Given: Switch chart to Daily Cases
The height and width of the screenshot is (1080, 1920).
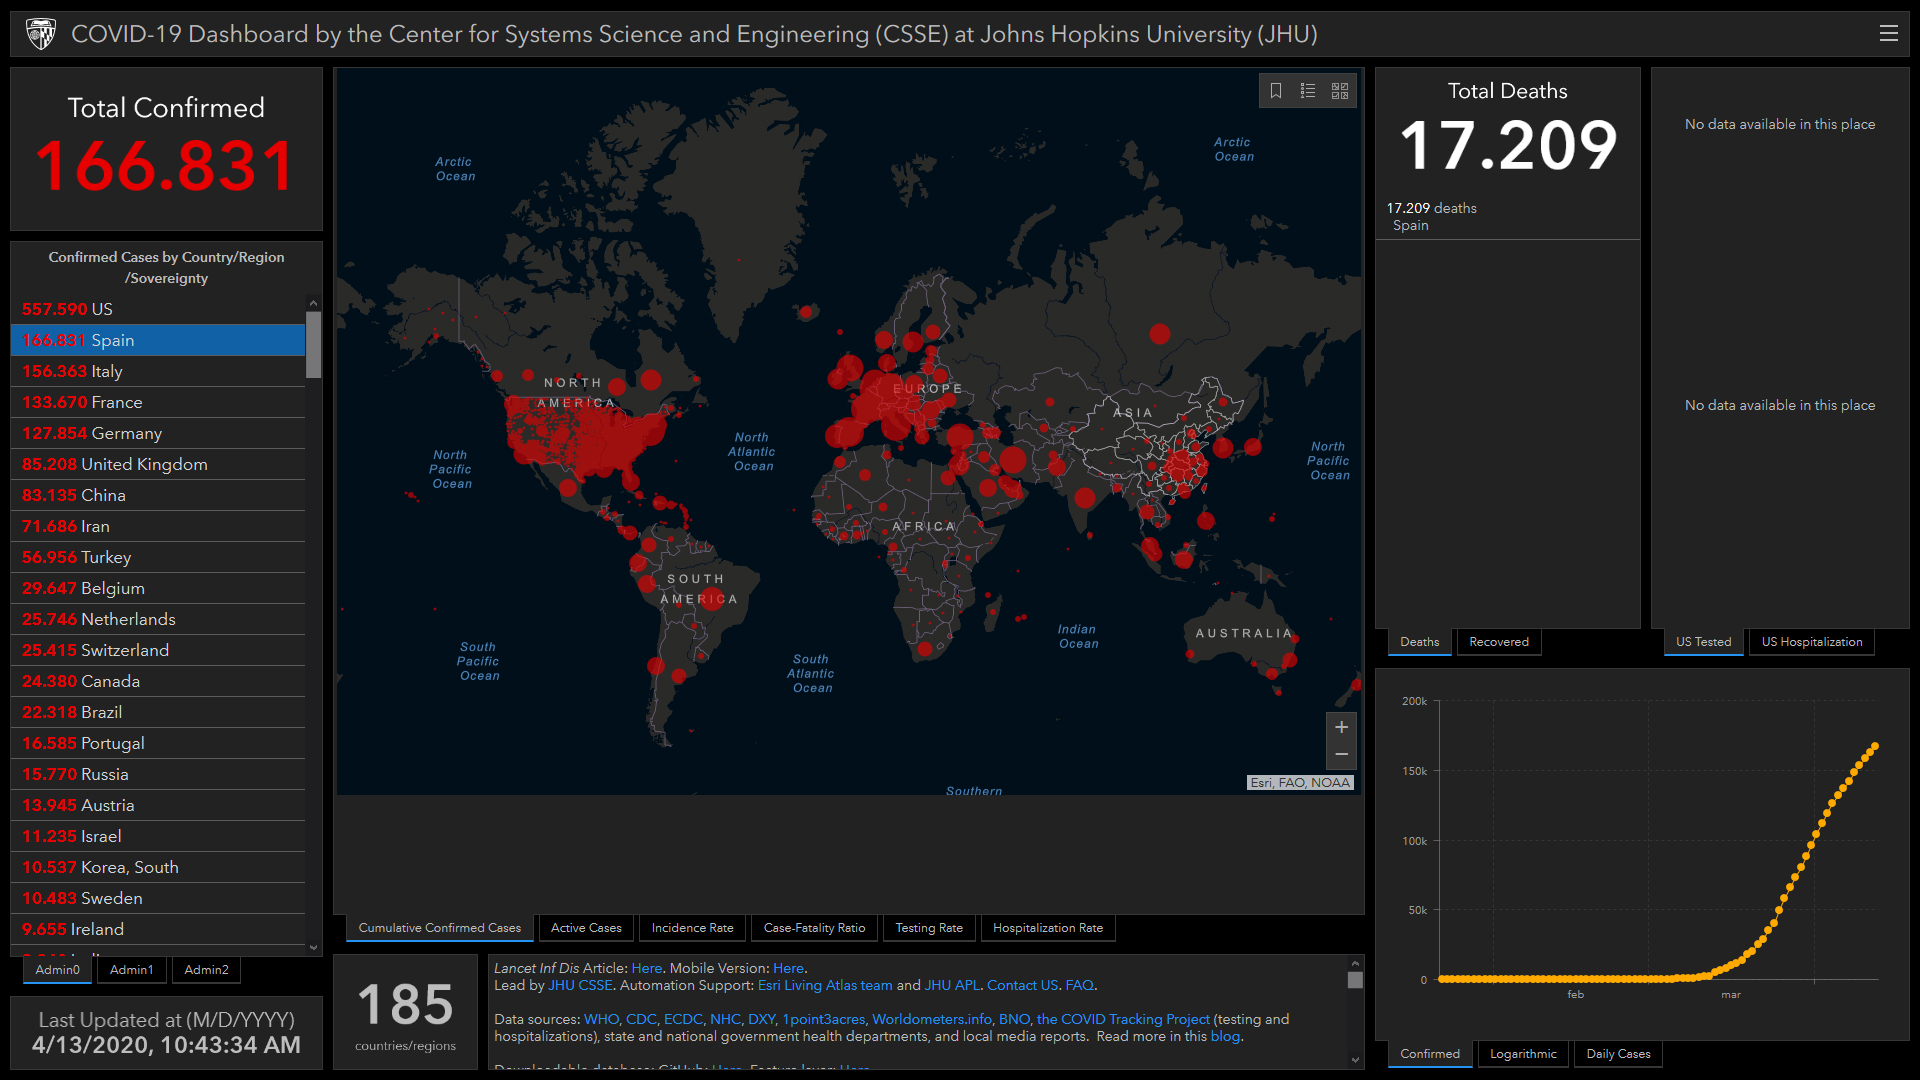Looking at the screenshot, I should click(1618, 1054).
